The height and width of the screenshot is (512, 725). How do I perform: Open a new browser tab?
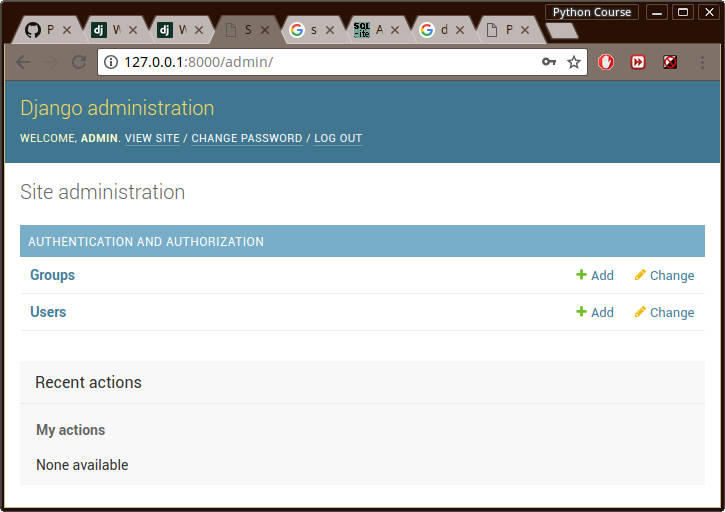coord(561,30)
